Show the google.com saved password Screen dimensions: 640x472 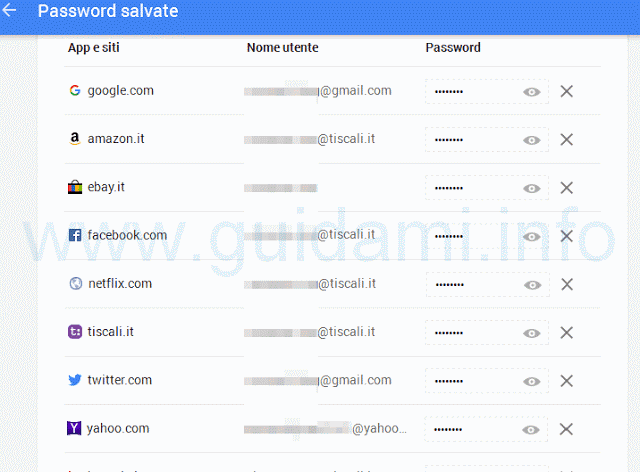tap(531, 92)
